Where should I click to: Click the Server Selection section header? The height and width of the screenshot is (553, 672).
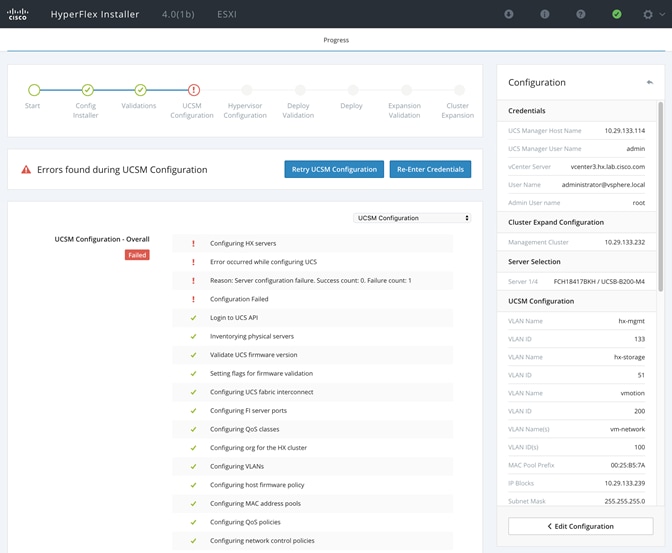point(577,261)
